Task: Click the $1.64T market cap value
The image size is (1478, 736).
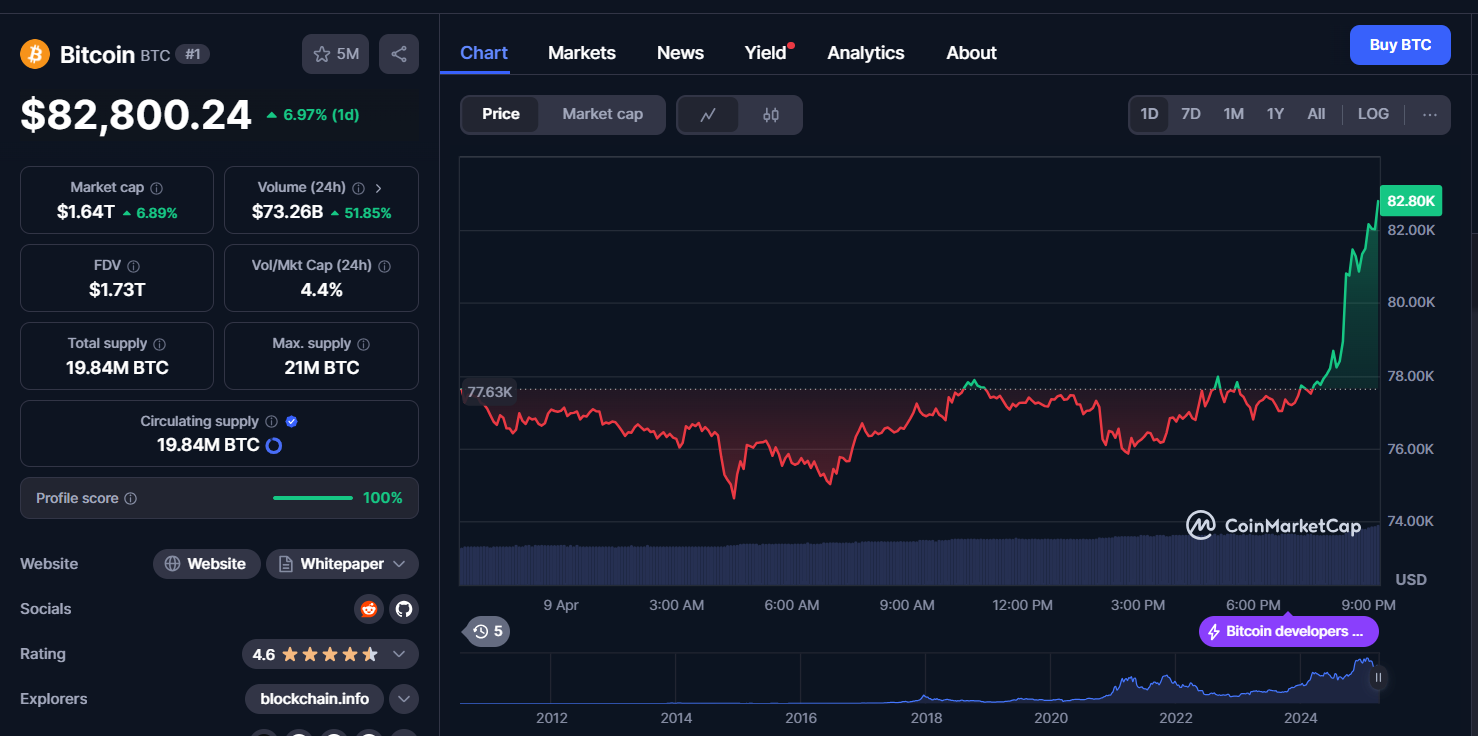Action: point(86,212)
